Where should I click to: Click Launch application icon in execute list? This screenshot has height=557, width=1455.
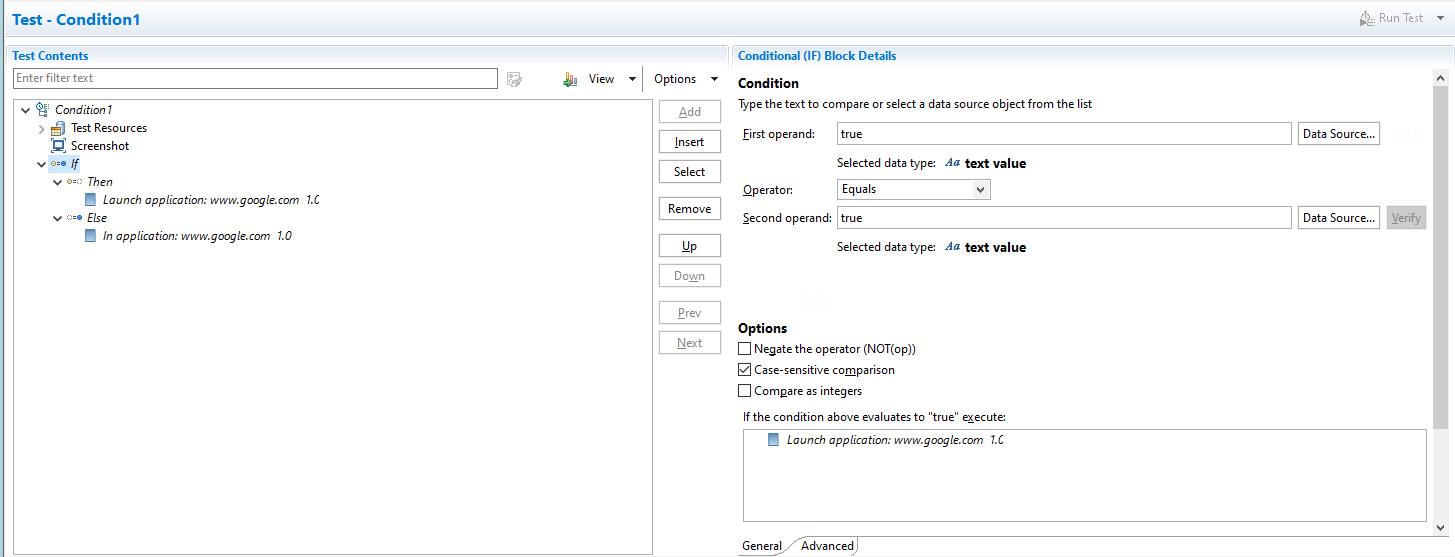(x=774, y=440)
